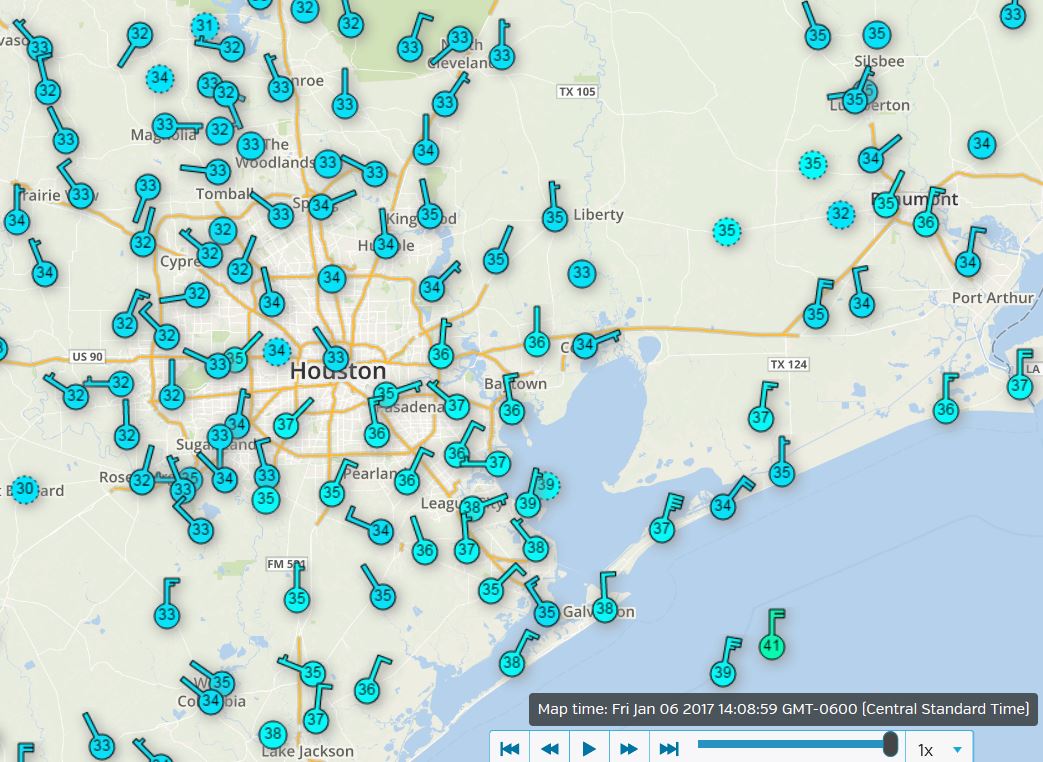Click the skip-to-start playback button
This screenshot has width=1043, height=762.
[509, 748]
